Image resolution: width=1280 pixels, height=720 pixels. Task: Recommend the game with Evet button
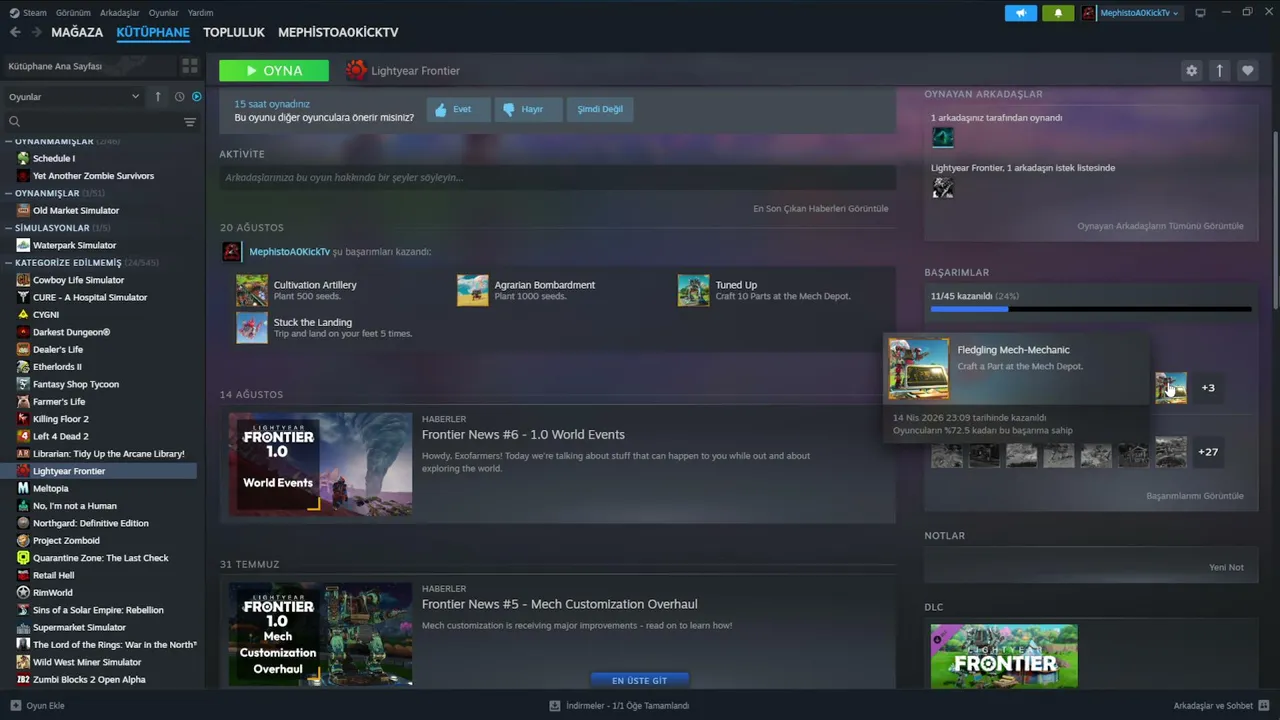pyautogui.click(x=459, y=109)
